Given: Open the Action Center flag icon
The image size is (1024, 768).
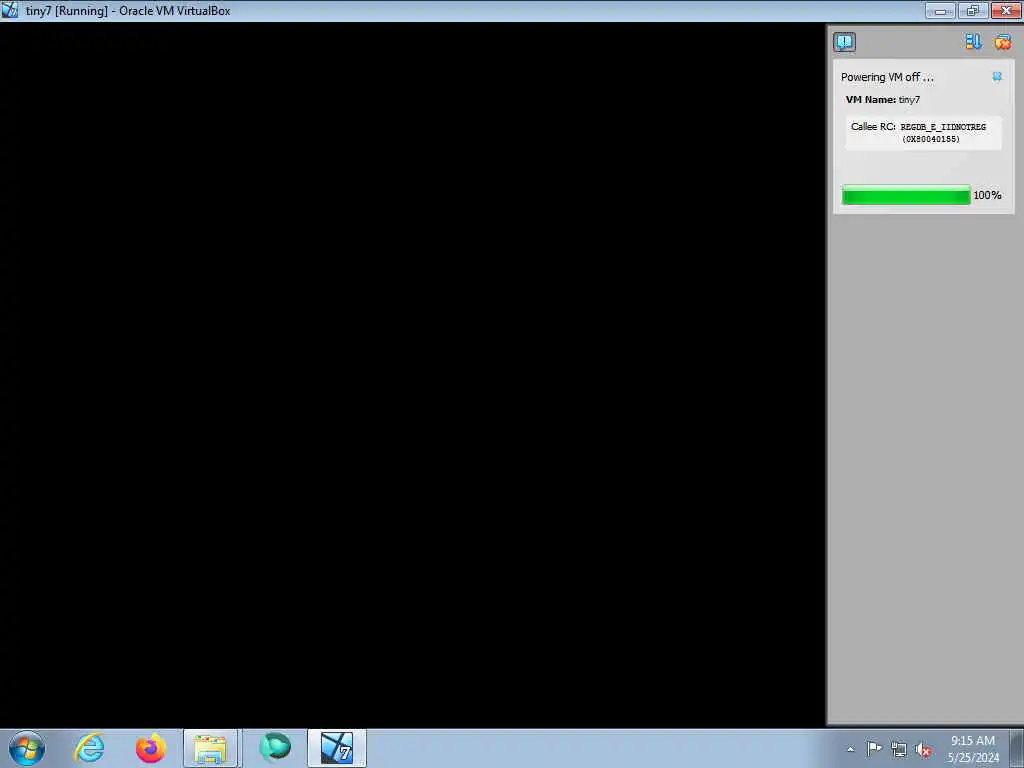Looking at the screenshot, I should point(874,749).
